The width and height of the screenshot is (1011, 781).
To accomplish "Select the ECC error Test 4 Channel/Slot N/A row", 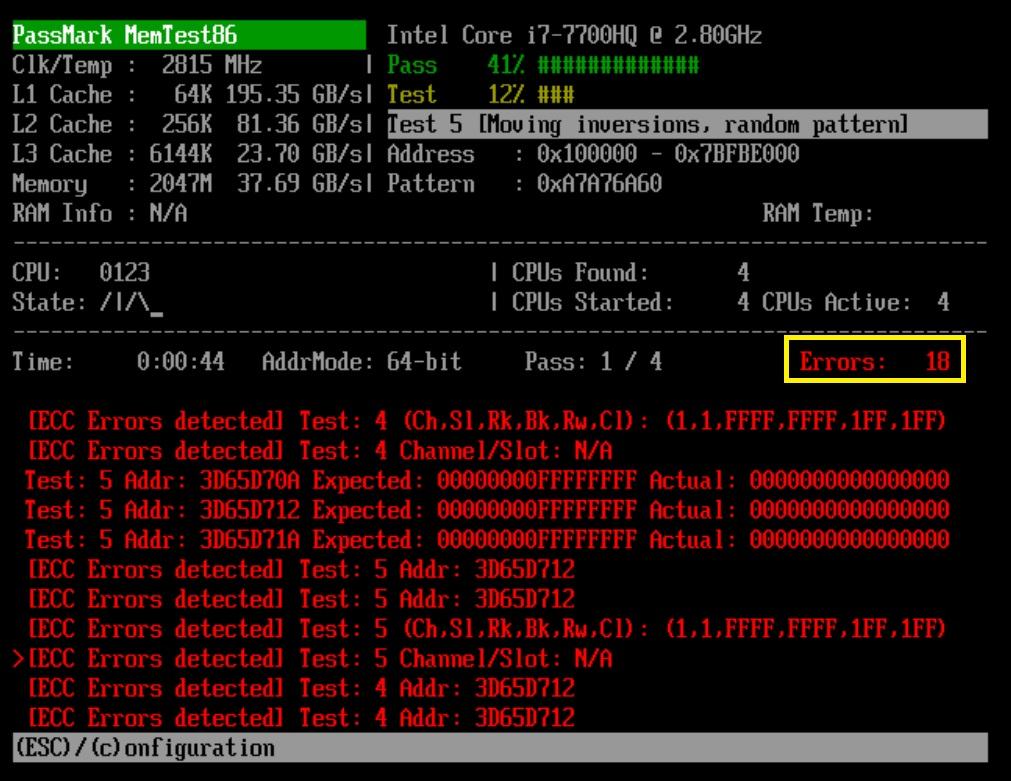I will pos(320,451).
